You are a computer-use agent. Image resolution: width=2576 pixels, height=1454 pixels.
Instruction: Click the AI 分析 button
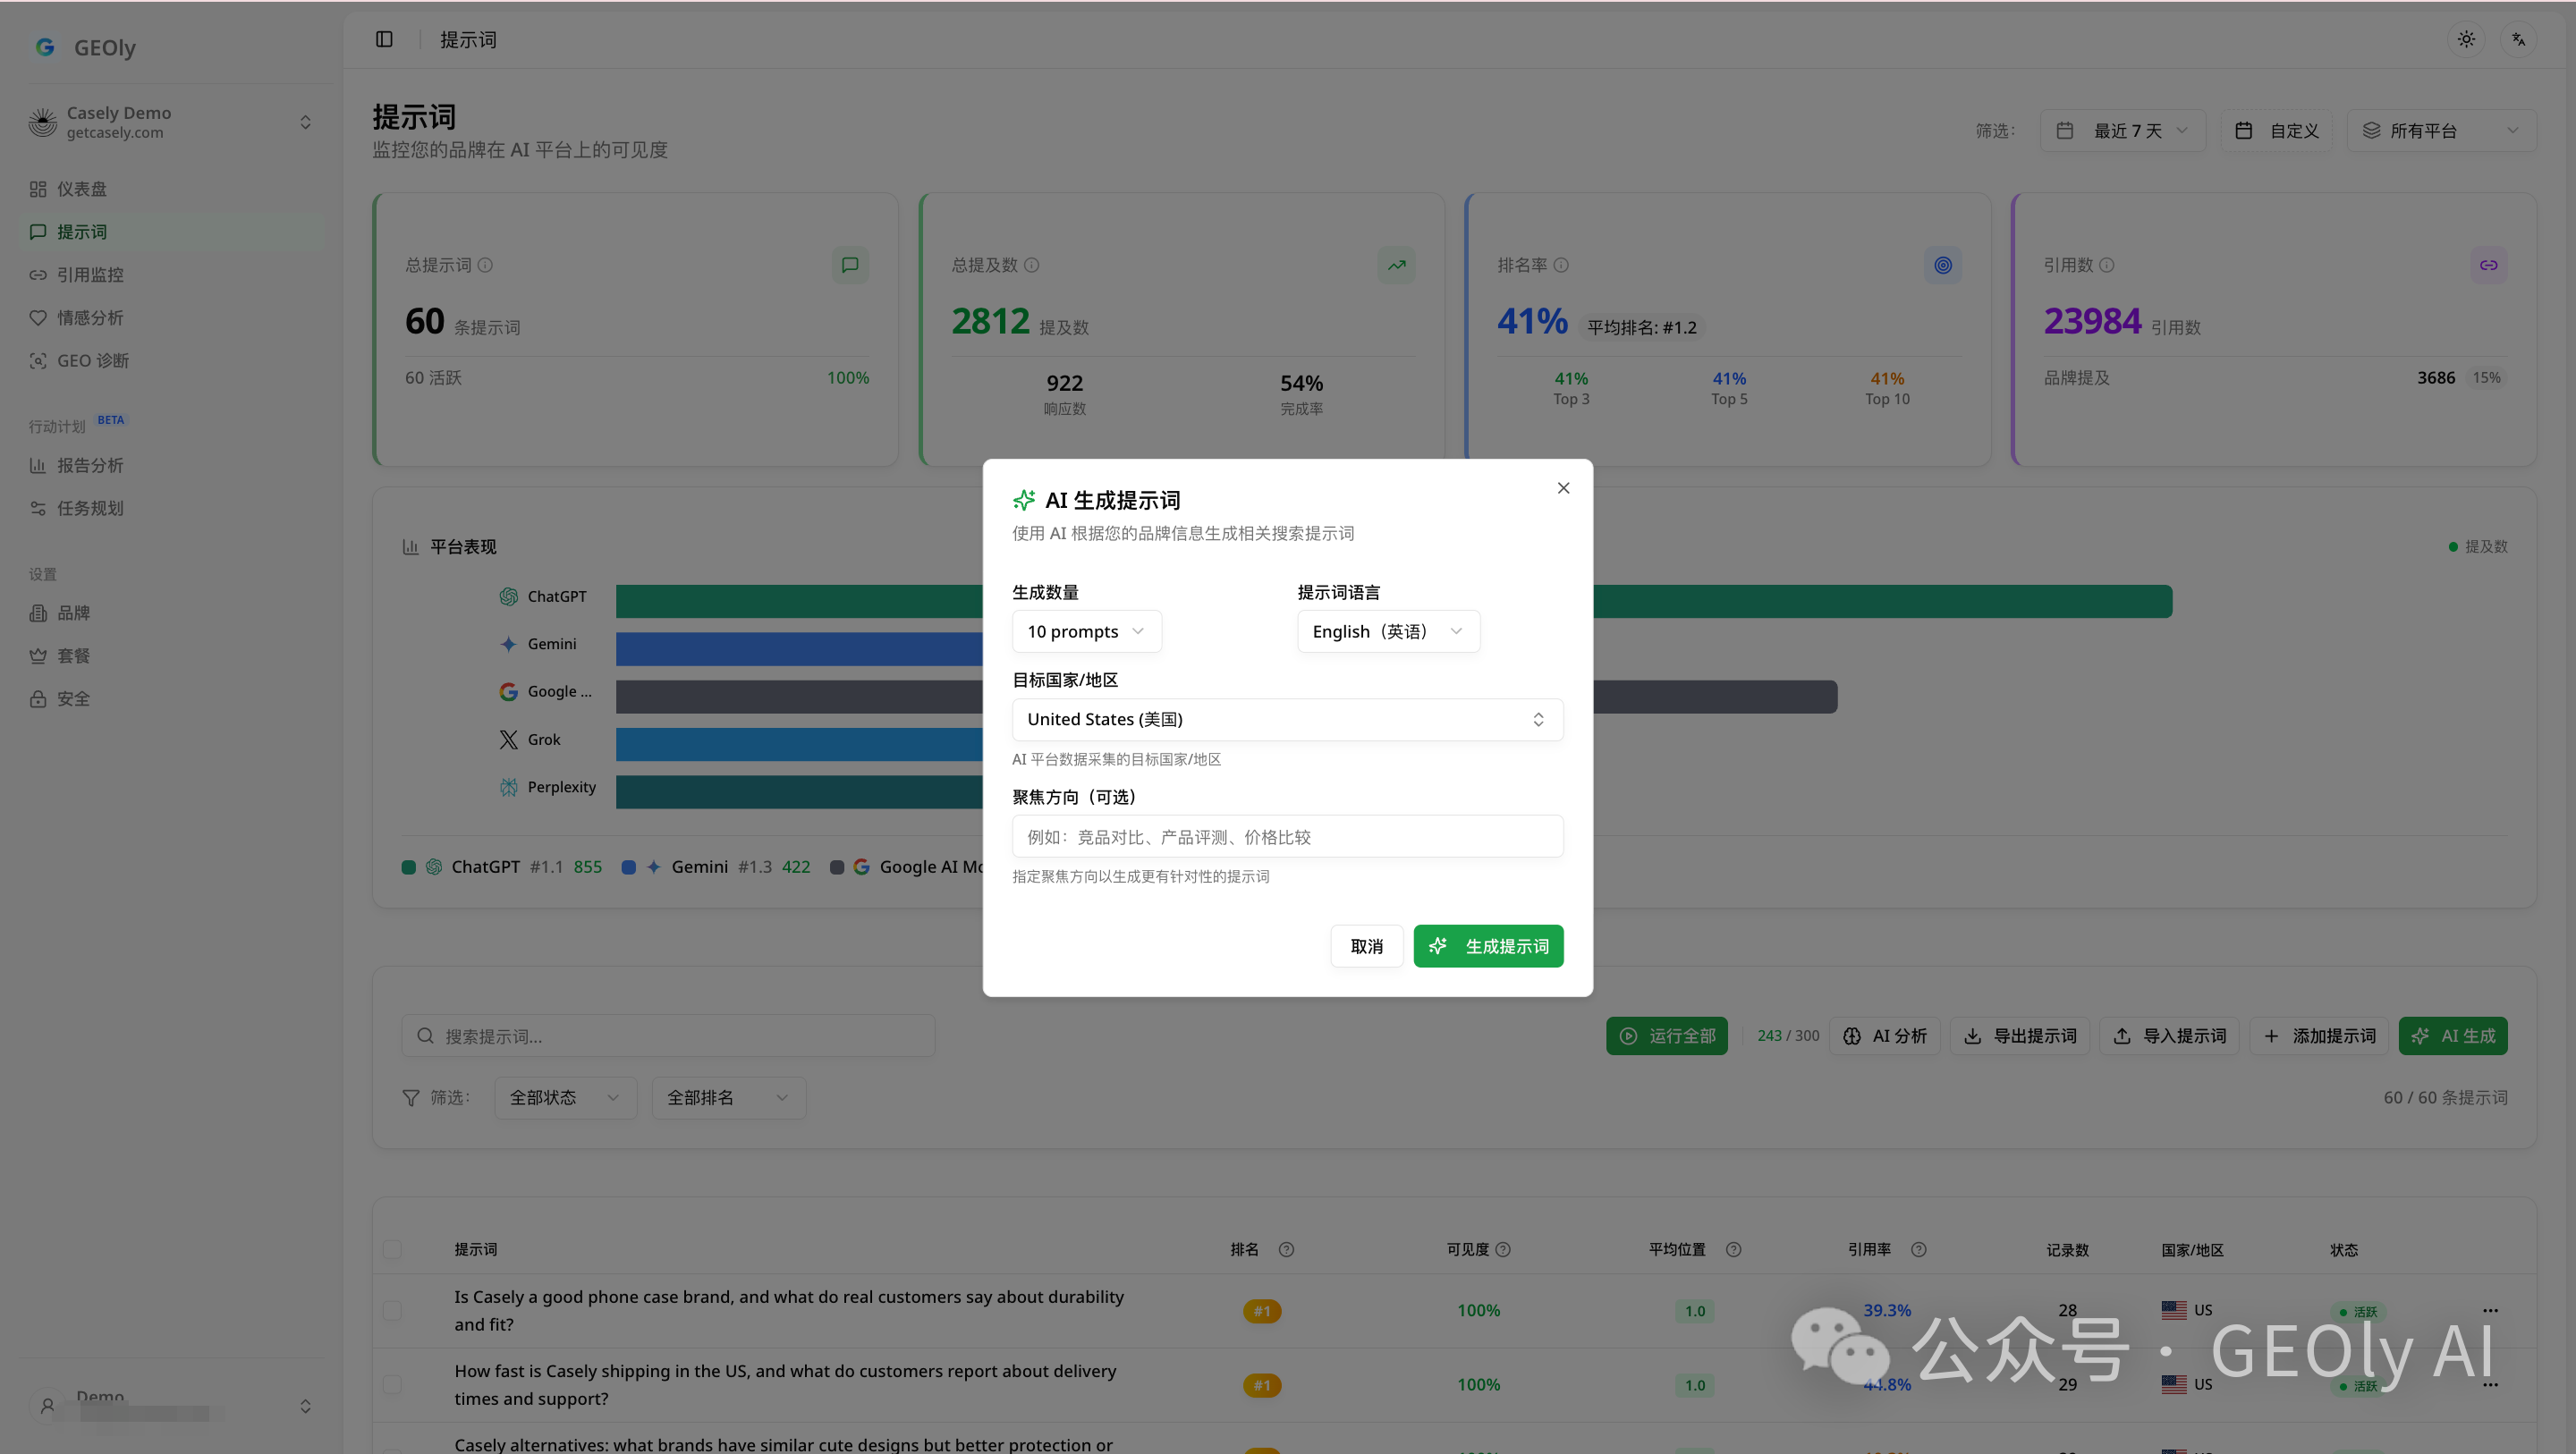(1884, 1036)
